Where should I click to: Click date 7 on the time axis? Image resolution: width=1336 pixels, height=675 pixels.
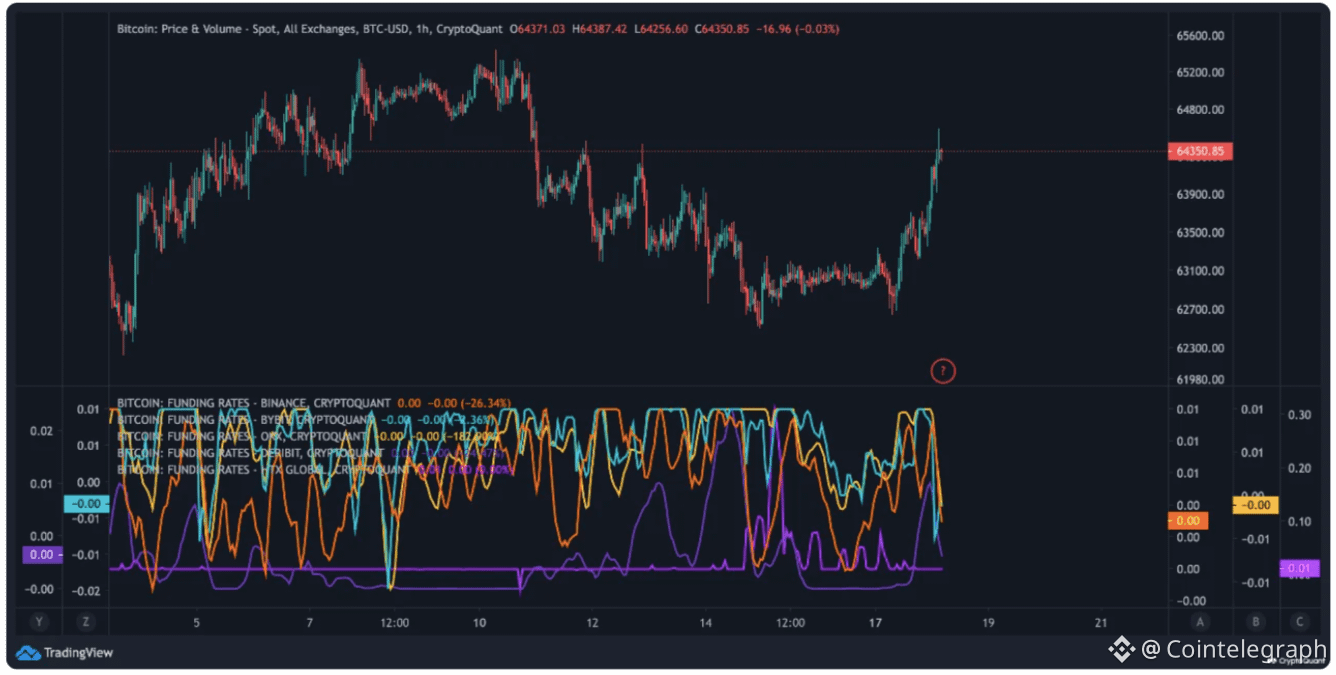pyautogui.click(x=310, y=623)
